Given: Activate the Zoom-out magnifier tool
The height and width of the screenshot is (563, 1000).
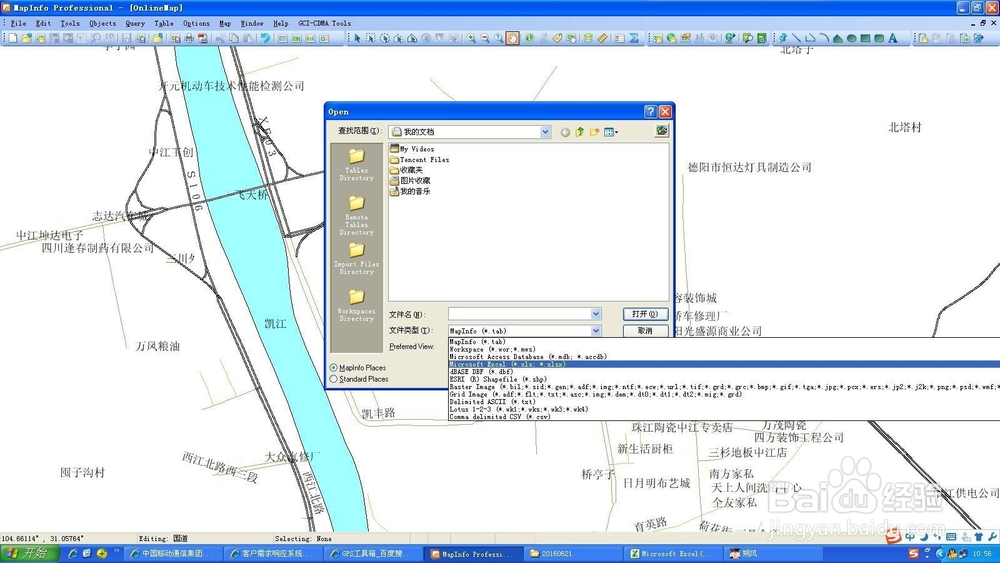Looking at the screenshot, I should tap(485, 38).
